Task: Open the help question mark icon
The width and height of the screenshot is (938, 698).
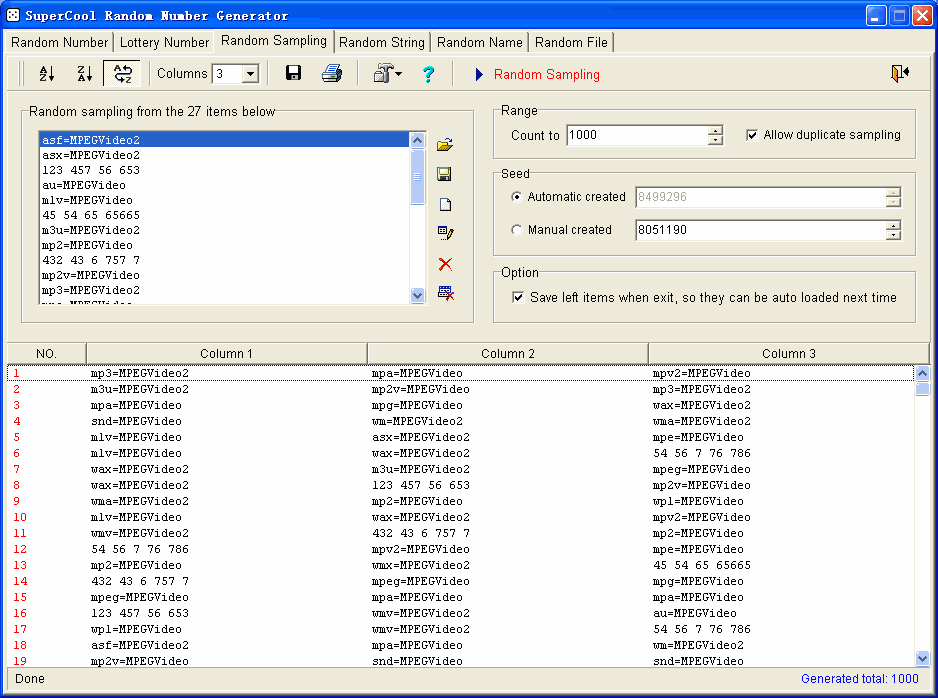Action: click(x=428, y=74)
